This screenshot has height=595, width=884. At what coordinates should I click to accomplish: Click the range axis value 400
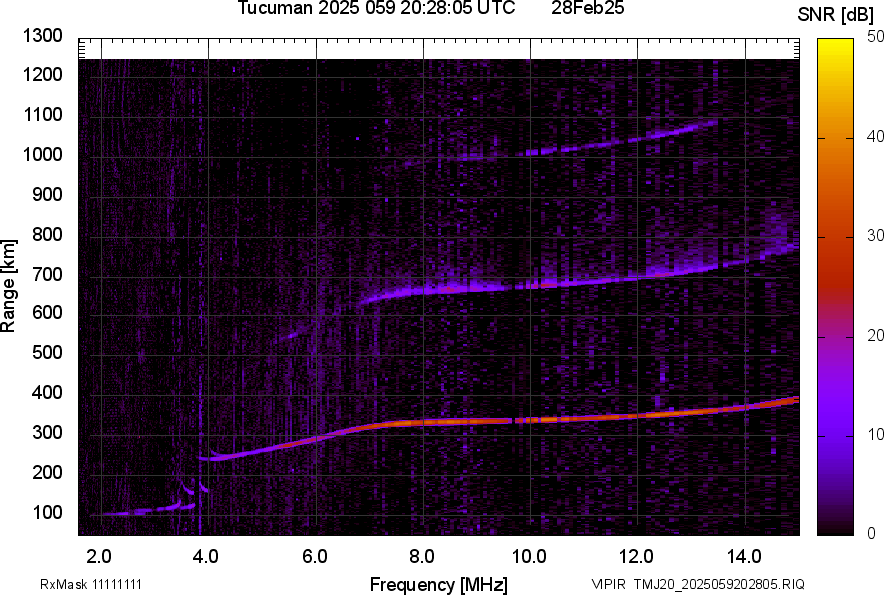pos(47,393)
